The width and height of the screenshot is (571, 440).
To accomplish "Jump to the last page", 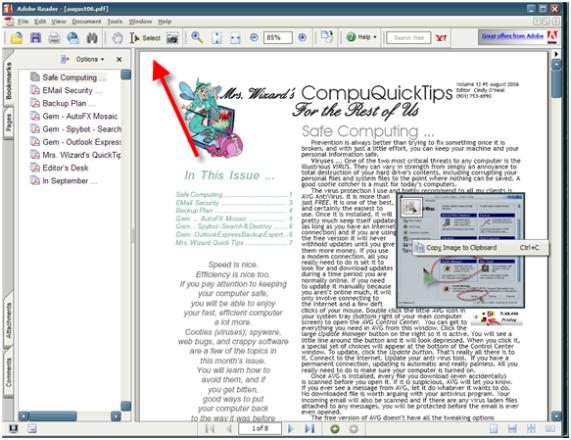I will coord(310,429).
